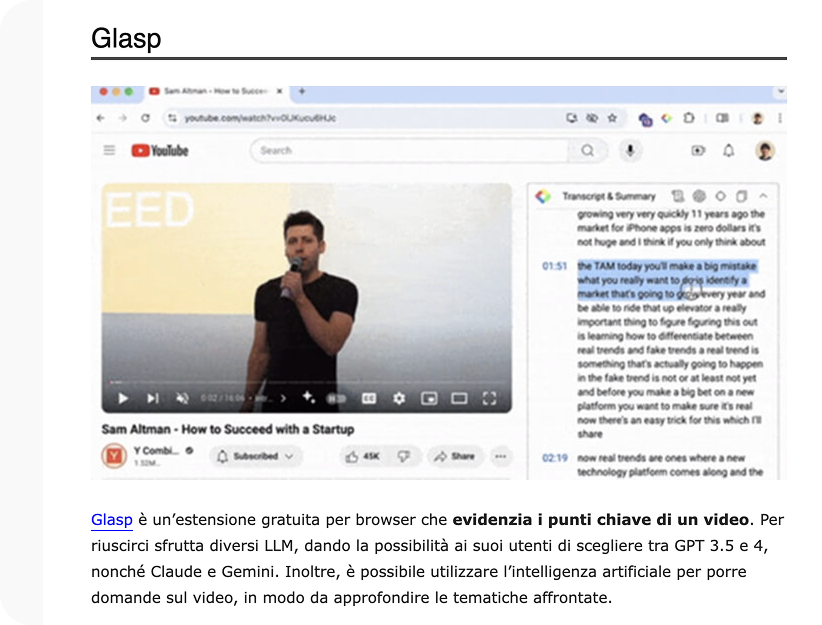
Task: Click the sparkle AI icon in player
Action: [308, 397]
